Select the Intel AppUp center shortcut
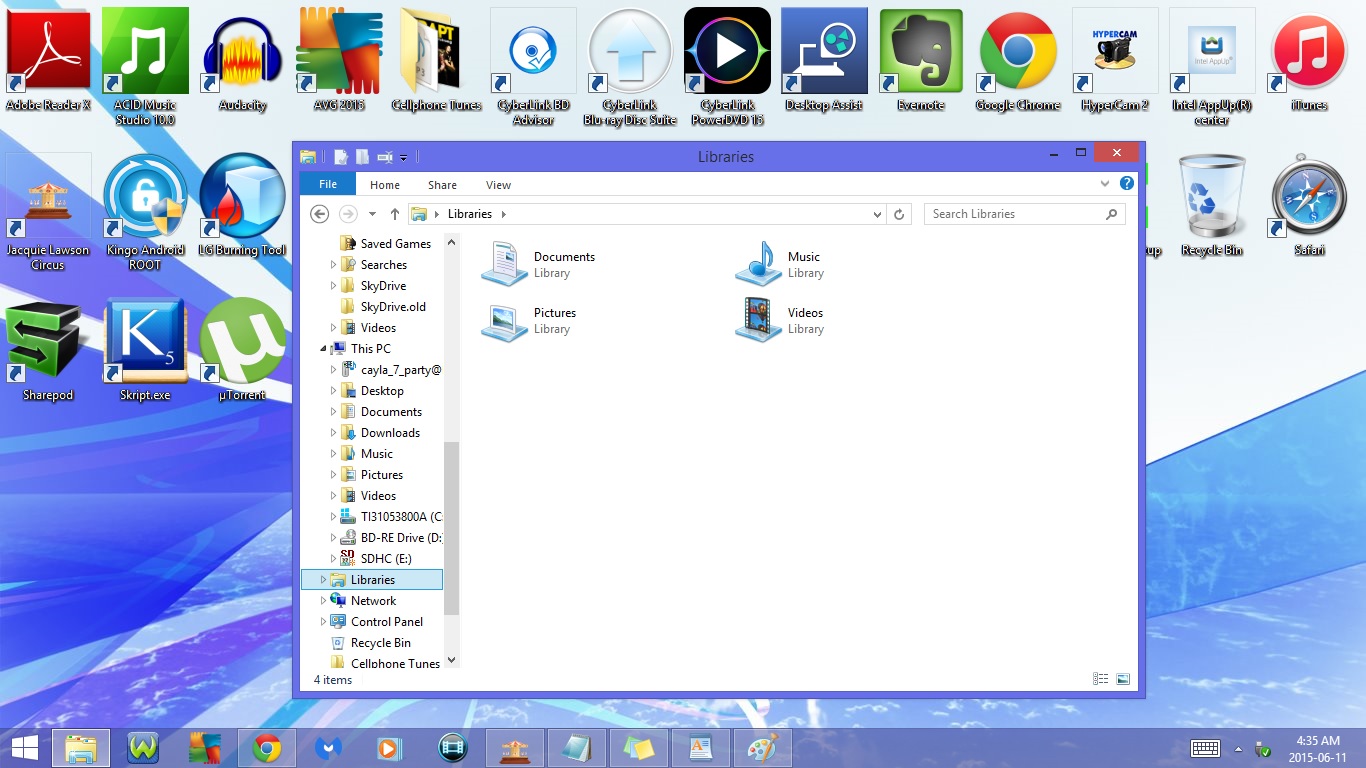1366x768 pixels. [1212, 65]
